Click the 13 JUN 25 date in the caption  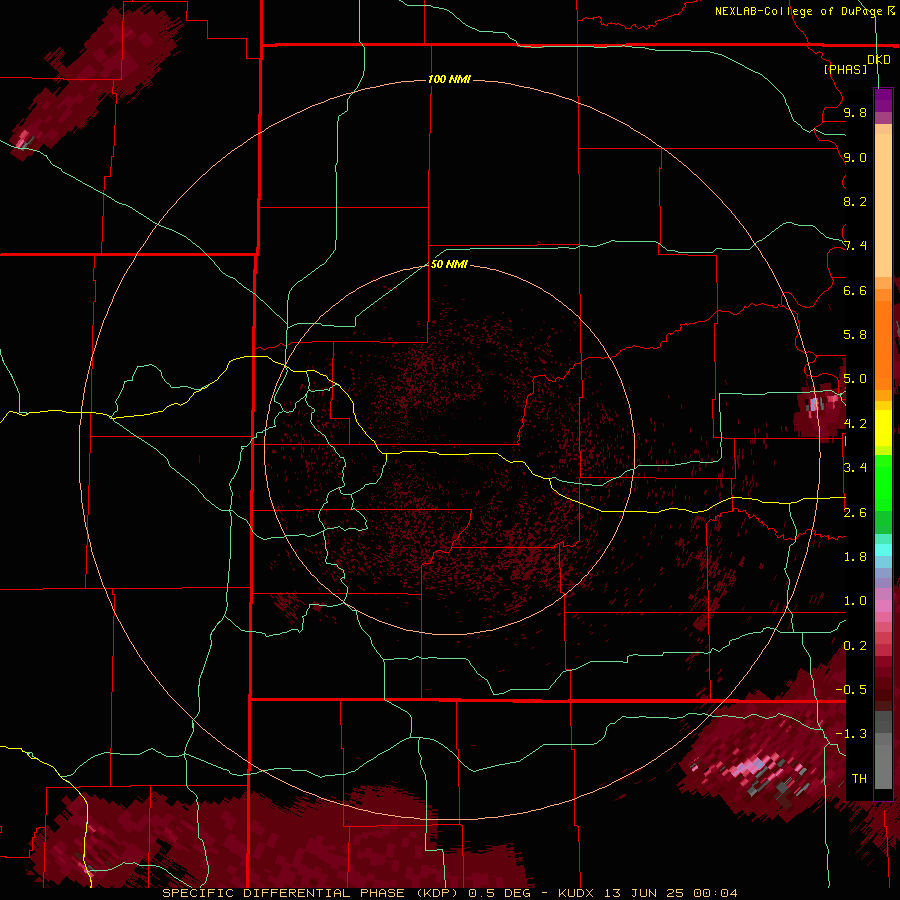pyautogui.click(x=645, y=893)
